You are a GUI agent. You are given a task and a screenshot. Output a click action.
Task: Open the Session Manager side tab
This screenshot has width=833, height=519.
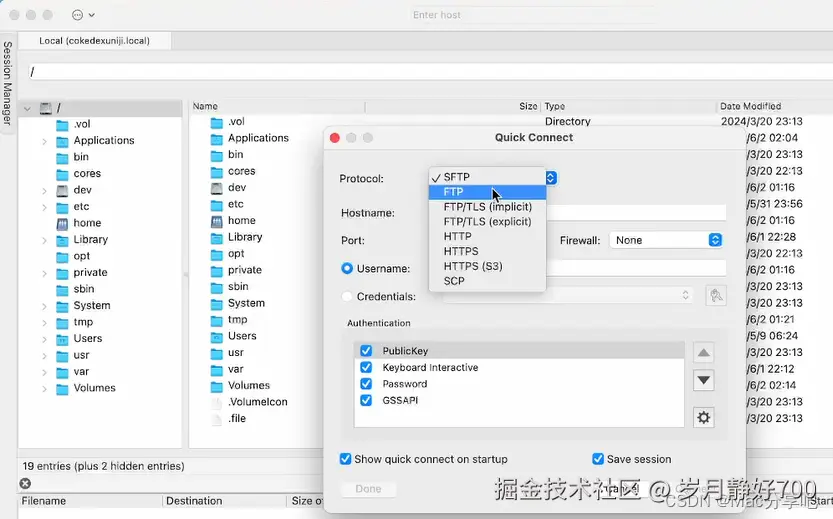[x=7, y=83]
